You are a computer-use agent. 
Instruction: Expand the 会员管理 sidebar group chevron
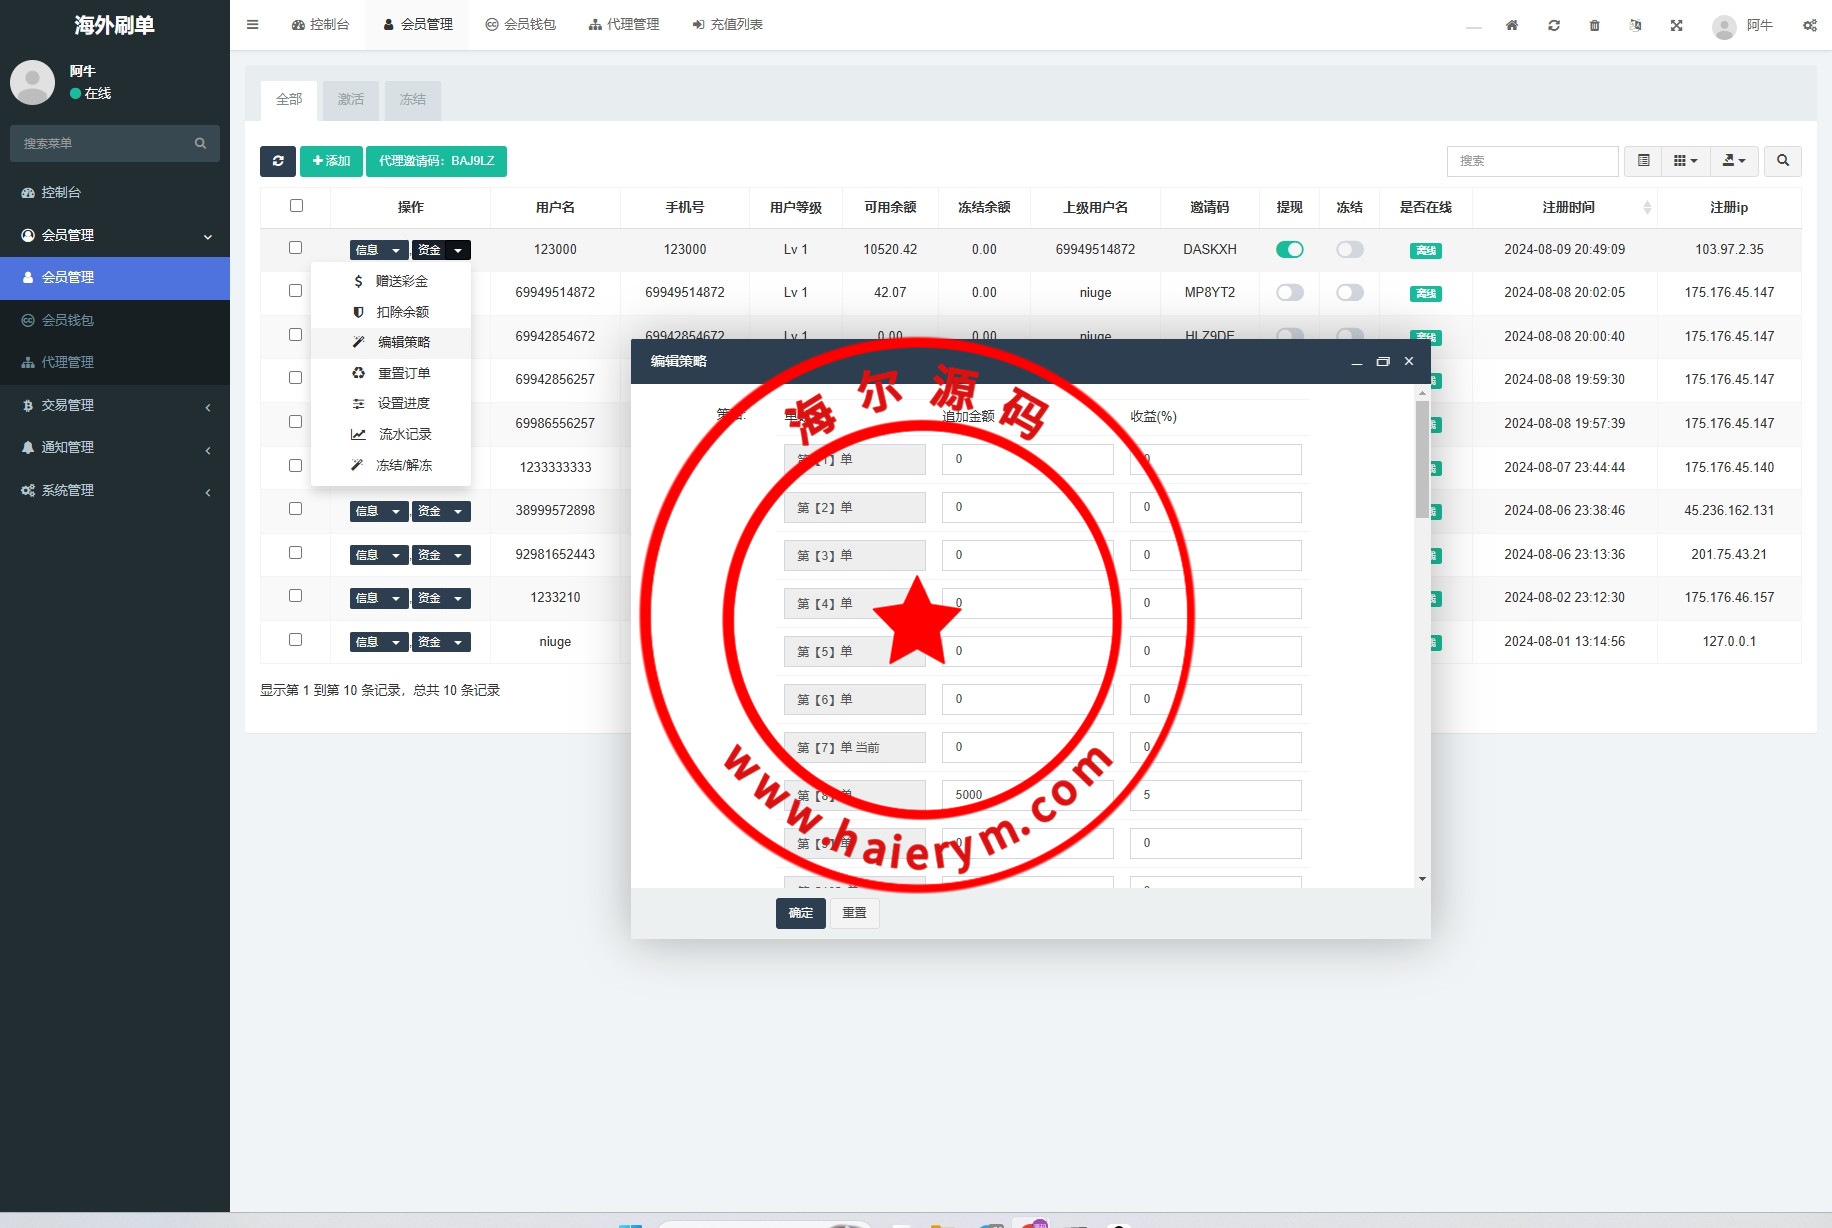click(208, 236)
